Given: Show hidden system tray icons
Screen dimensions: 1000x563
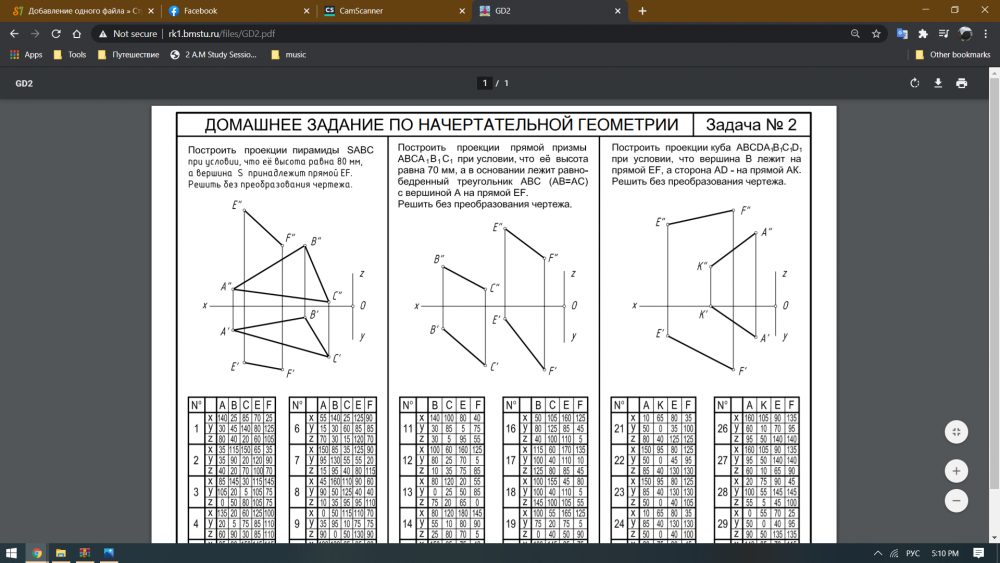Looking at the screenshot, I should point(878,553).
